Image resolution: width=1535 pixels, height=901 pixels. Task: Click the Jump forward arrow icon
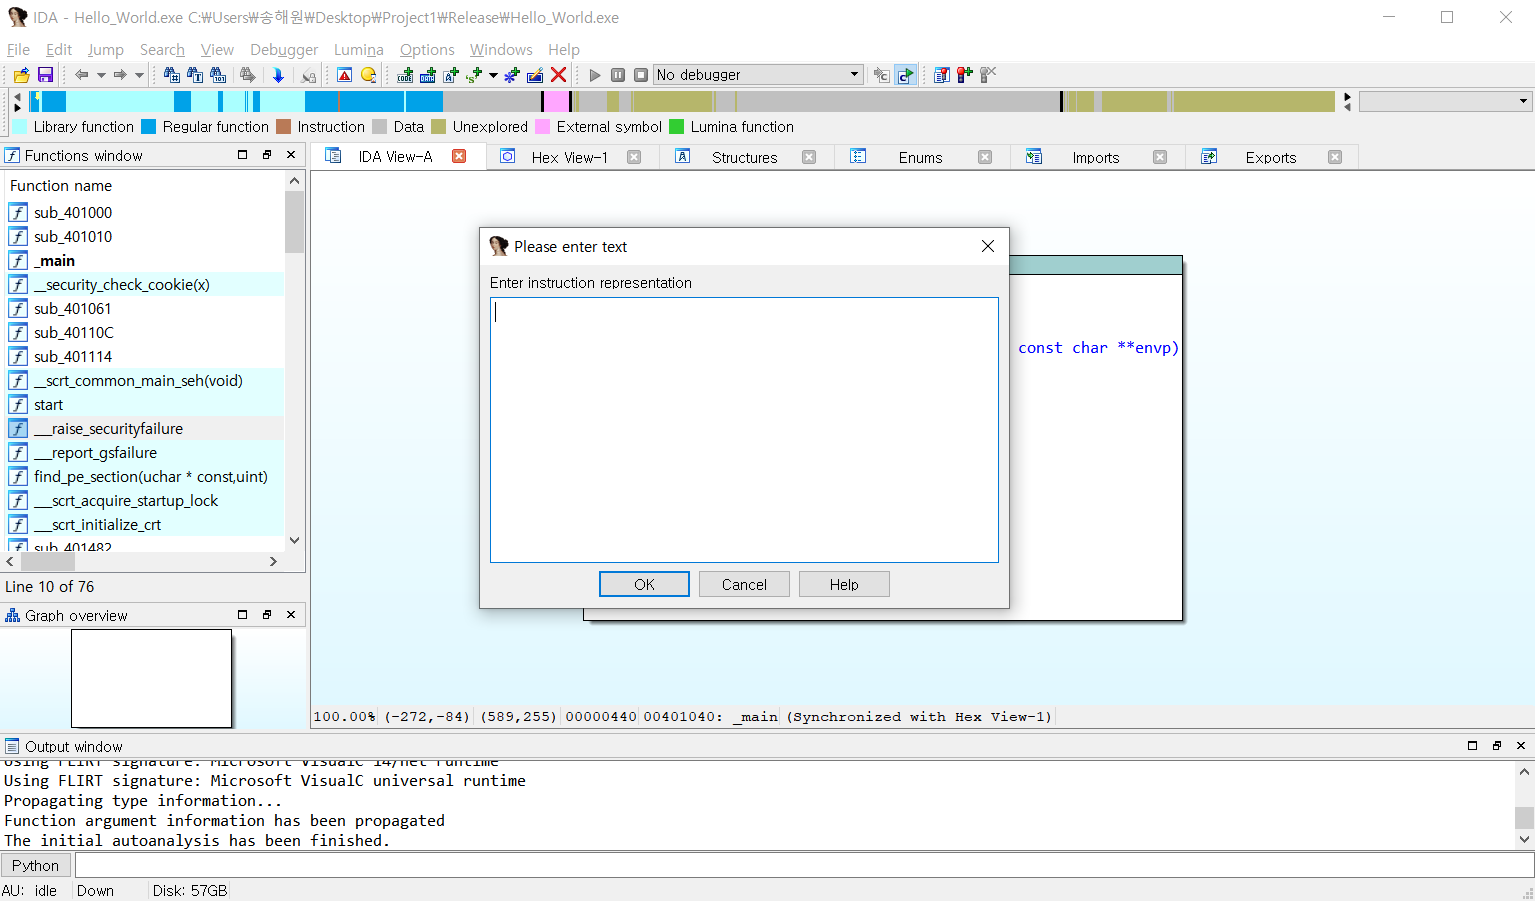coord(120,75)
